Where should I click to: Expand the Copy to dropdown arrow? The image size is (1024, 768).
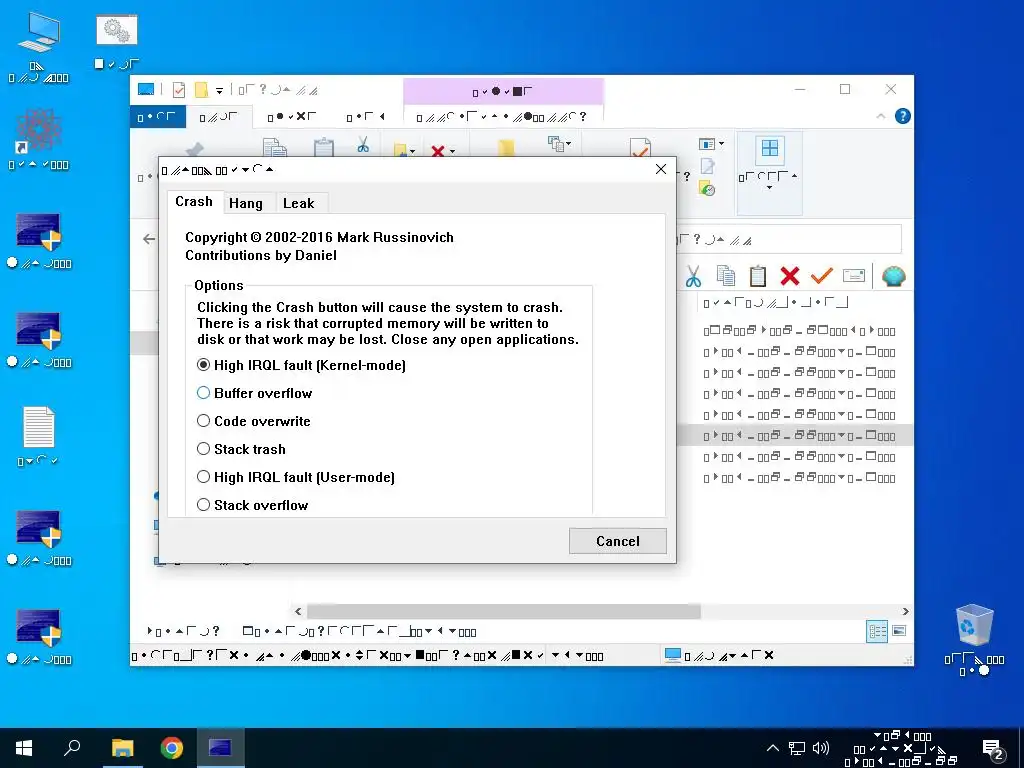click(x=568, y=144)
